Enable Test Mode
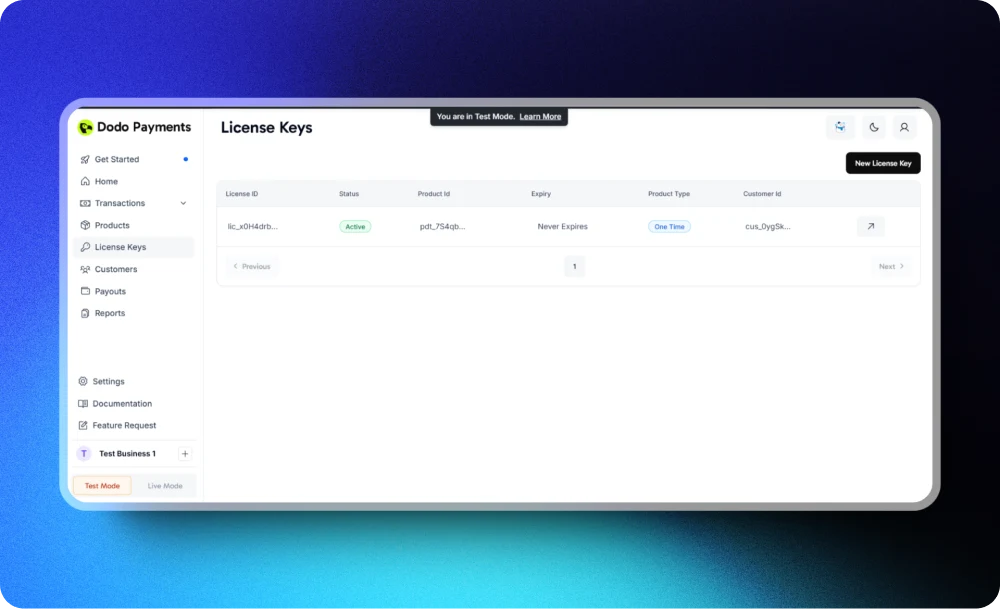 pyautogui.click(x=101, y=485)
